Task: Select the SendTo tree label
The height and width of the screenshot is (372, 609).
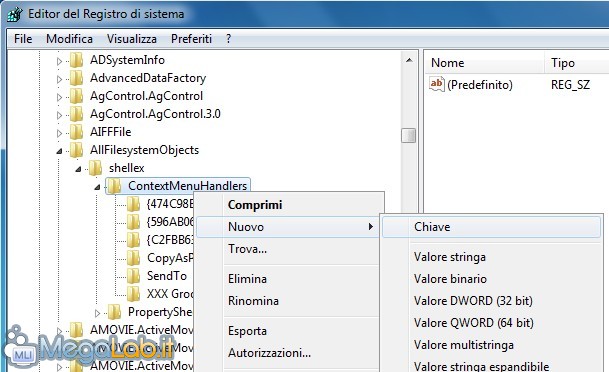Action: 167,276
